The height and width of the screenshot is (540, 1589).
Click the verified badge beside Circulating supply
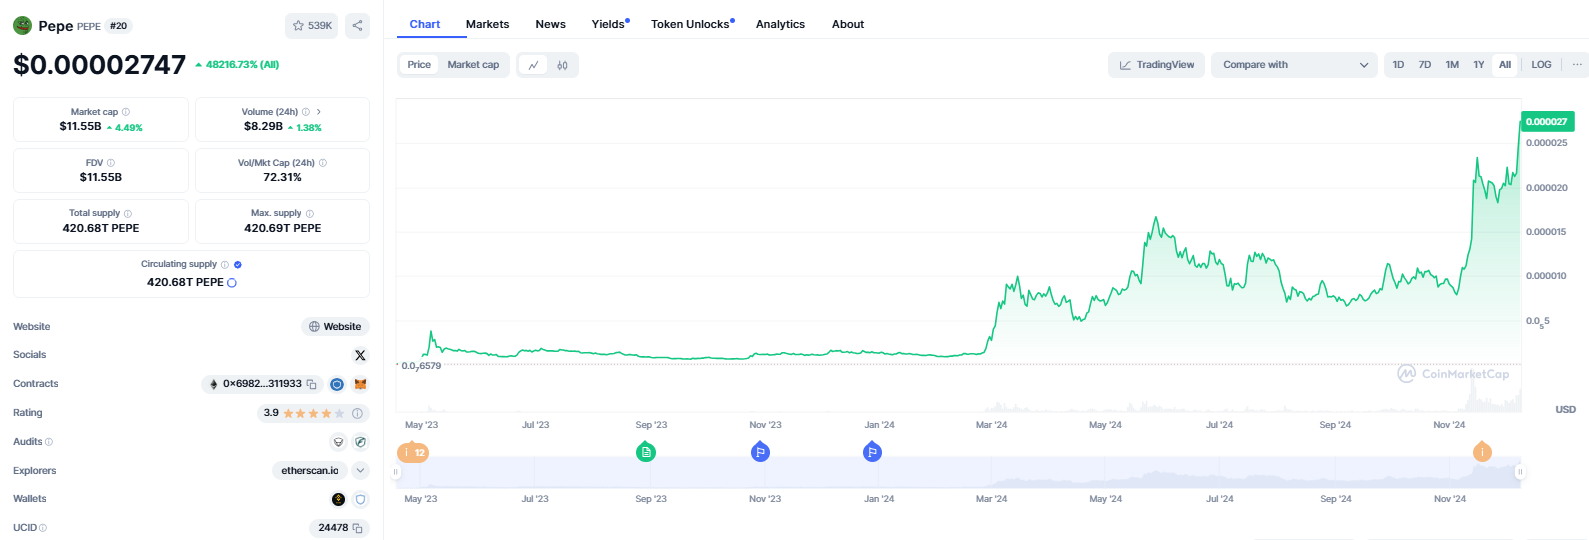[238, 265]
